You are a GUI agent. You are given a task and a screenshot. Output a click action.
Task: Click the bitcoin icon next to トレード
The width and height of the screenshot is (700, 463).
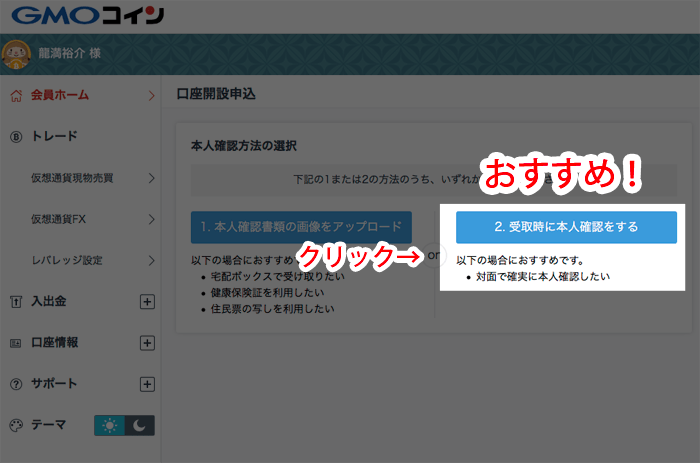click(x=15, y=137)
